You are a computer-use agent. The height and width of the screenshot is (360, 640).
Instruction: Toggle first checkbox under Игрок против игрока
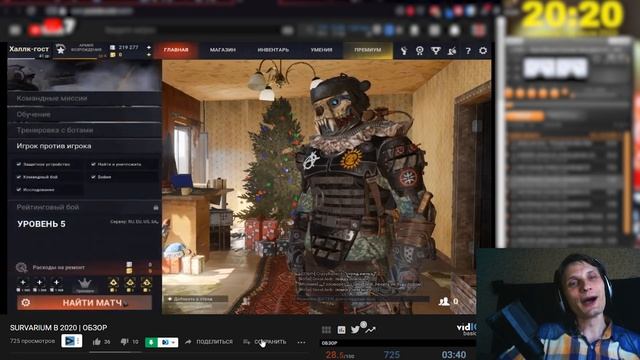click(19, 164)
